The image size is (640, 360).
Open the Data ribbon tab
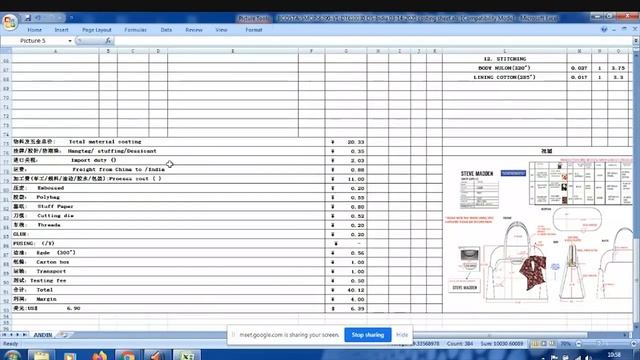click(166, 30)
